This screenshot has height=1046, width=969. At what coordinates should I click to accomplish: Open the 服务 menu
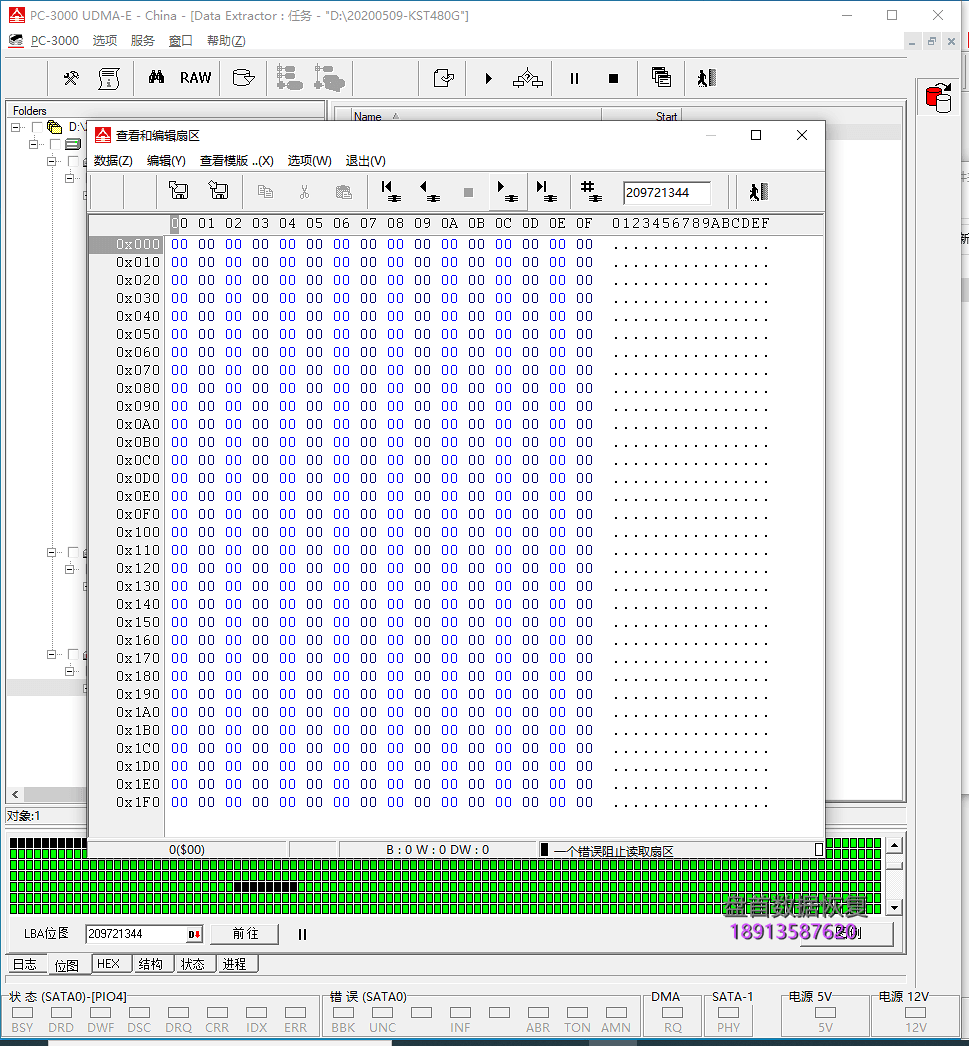tap(143, 41)
